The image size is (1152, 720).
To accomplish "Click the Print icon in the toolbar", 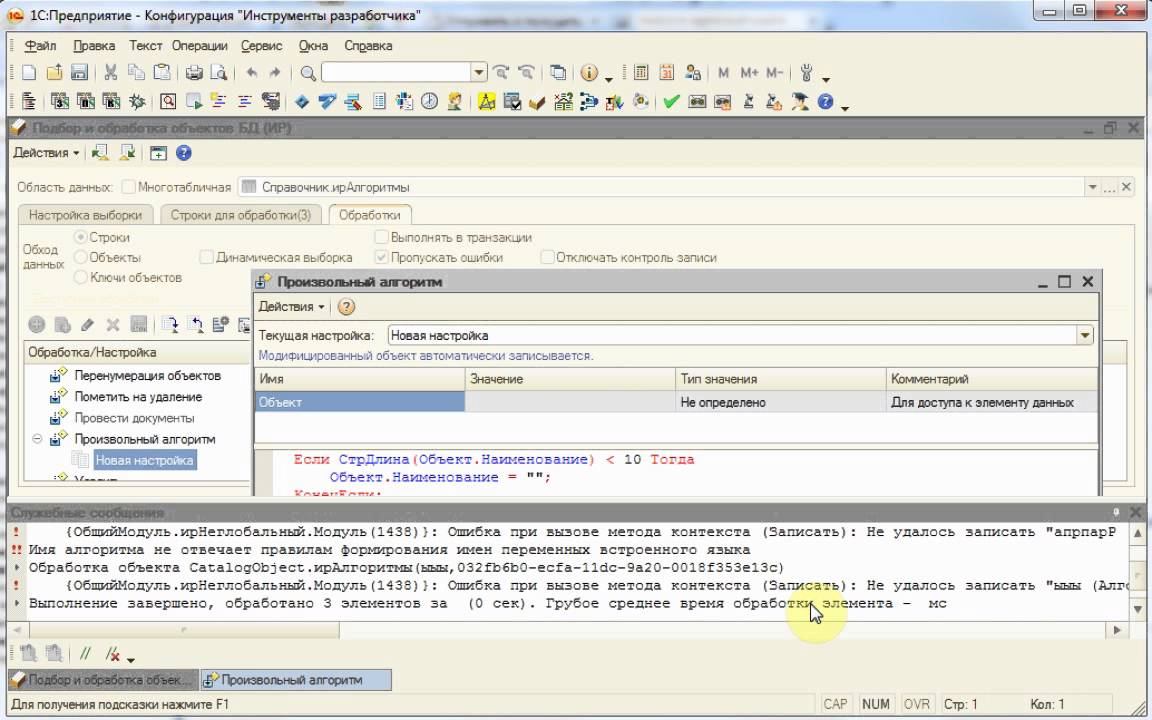I will tap(195, 73).
